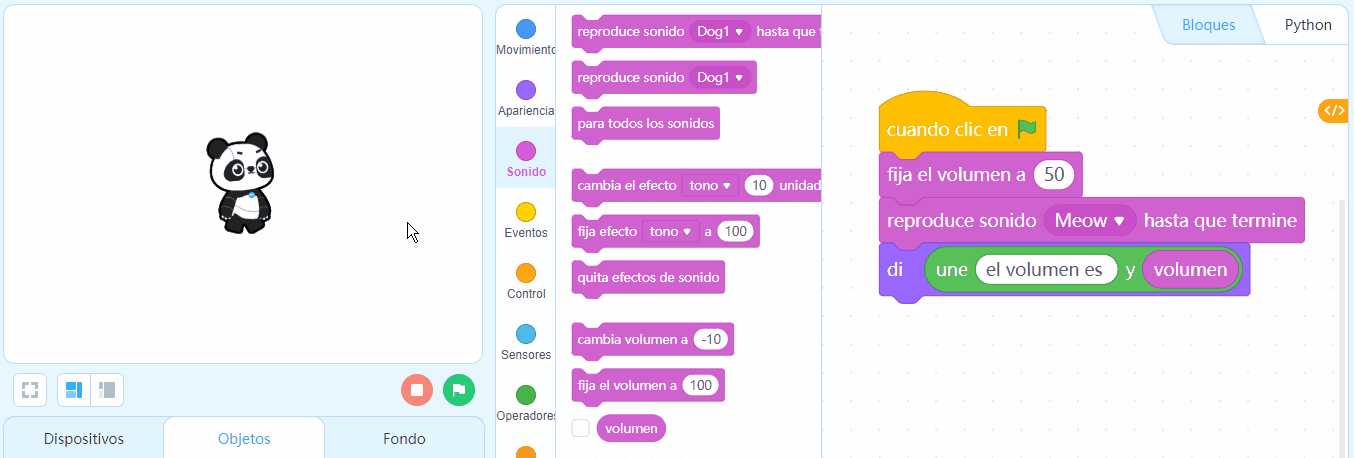Viewport: 1354px width, 458px height.
Task: Open the Dog1 dropdown in the 'hasta que' block
Action: pos(720,32)
